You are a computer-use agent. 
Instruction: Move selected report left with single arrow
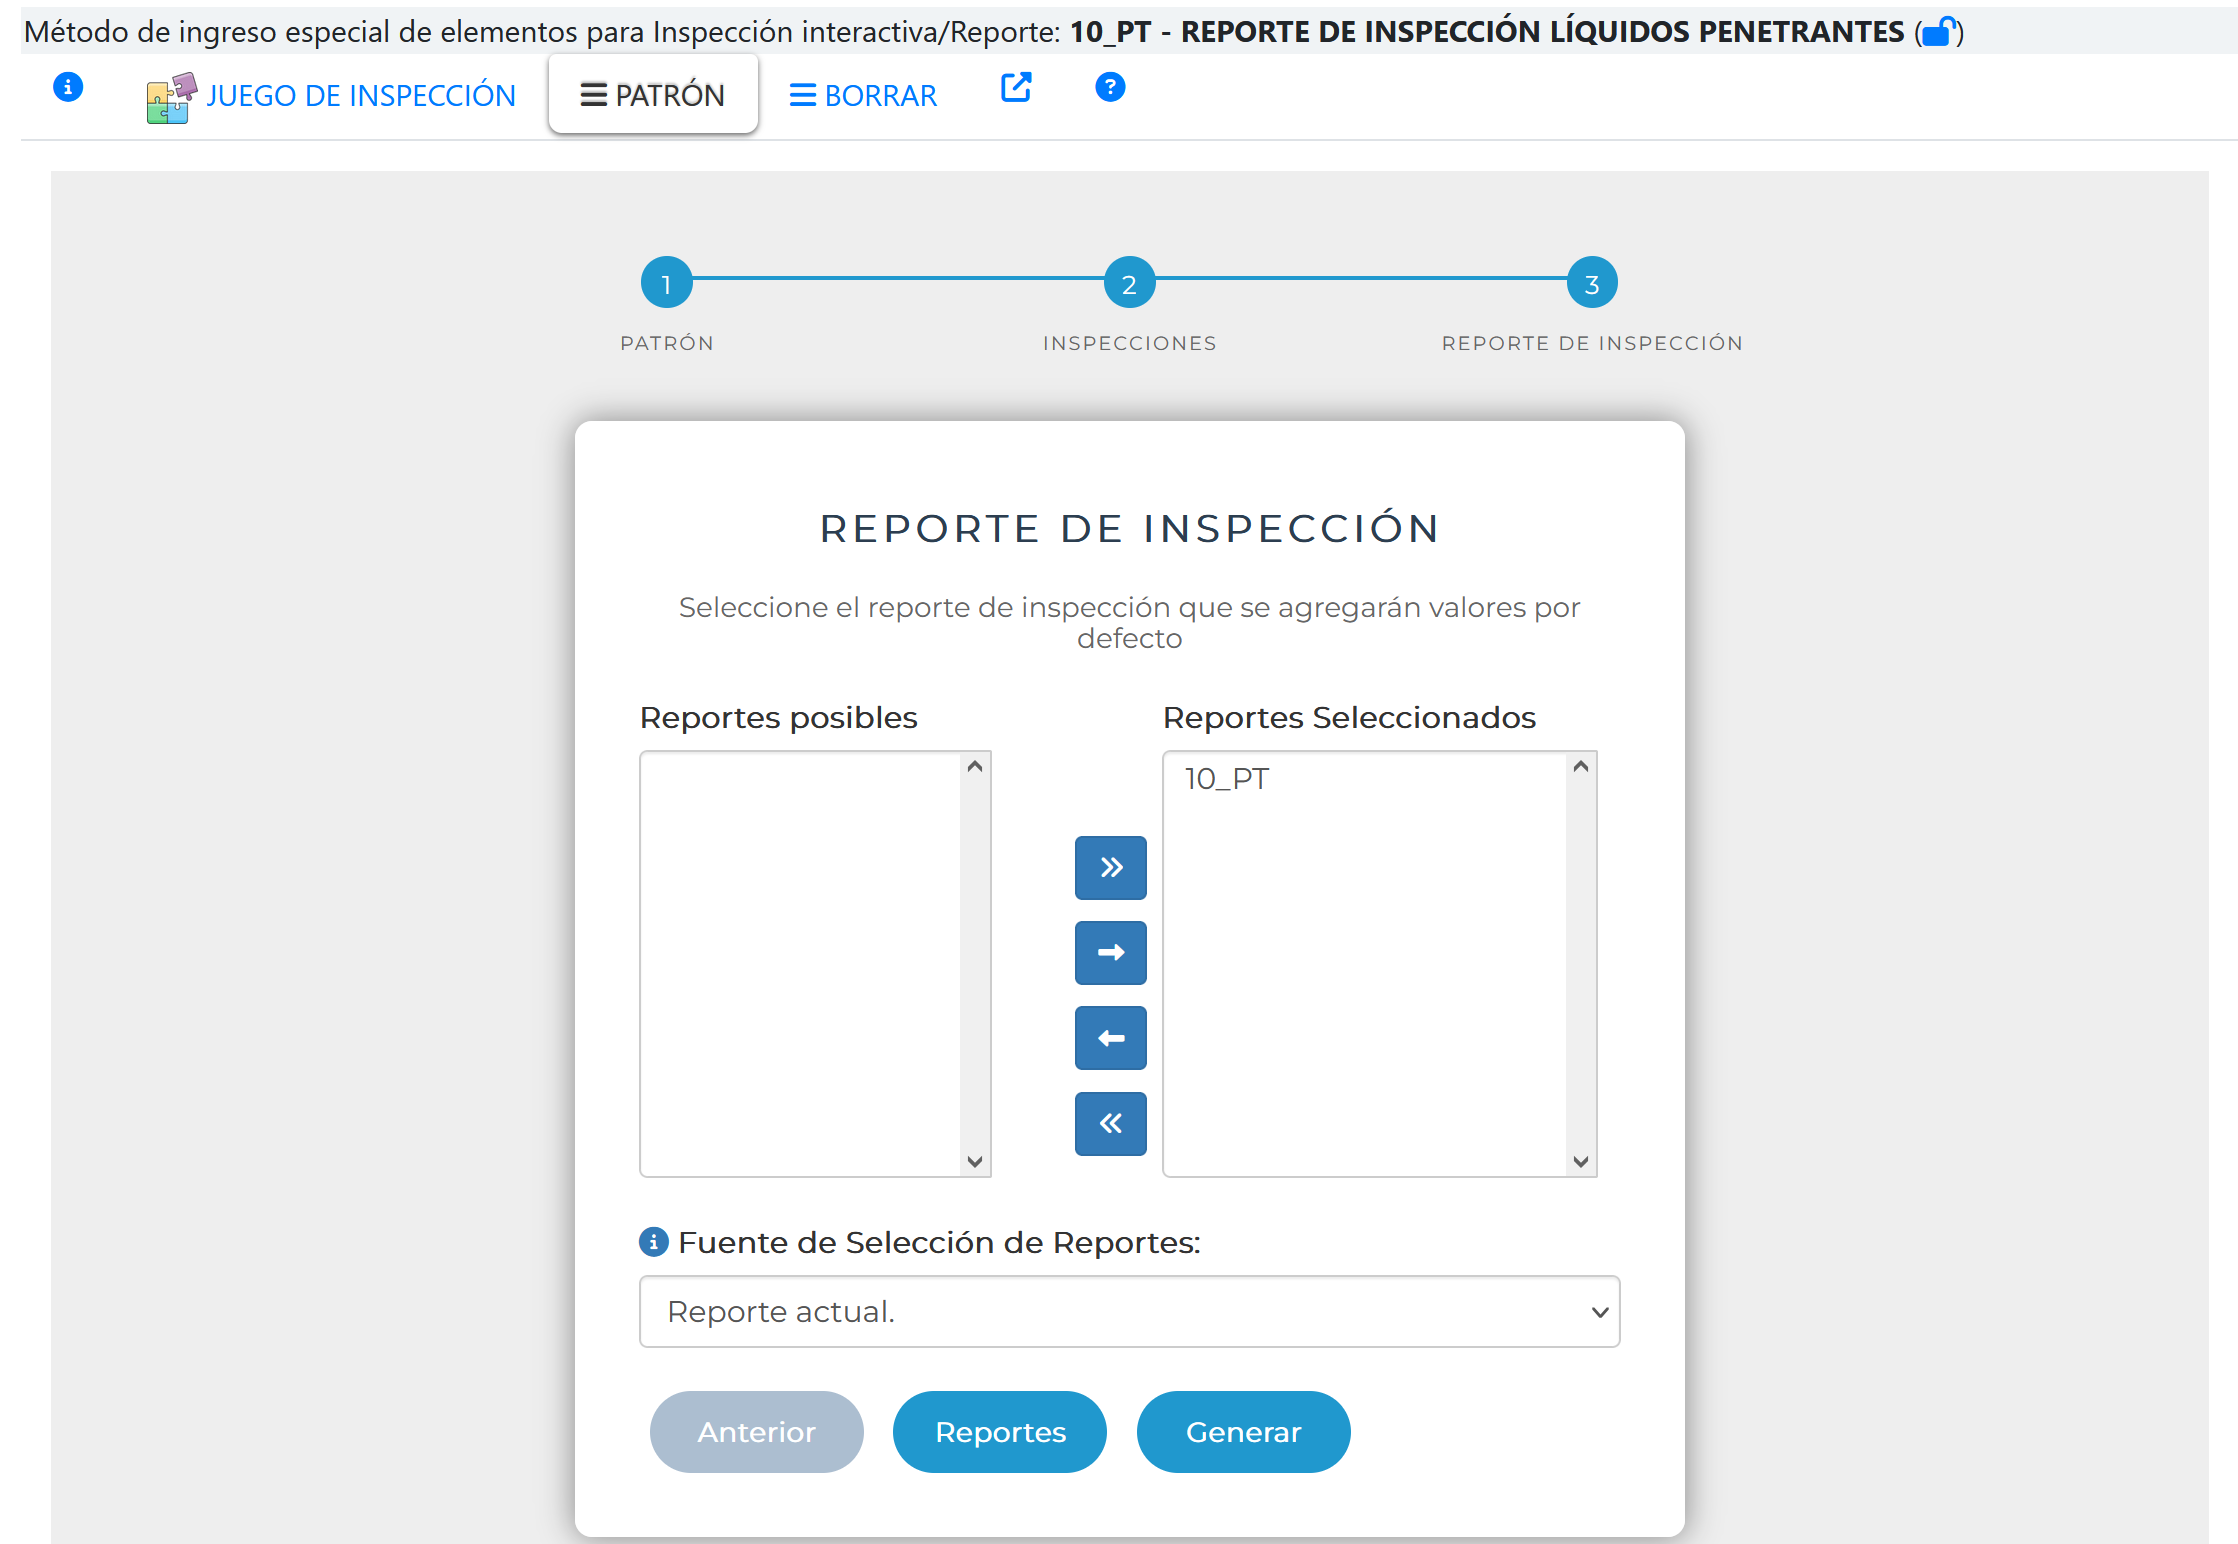tap(1110, 1038)
